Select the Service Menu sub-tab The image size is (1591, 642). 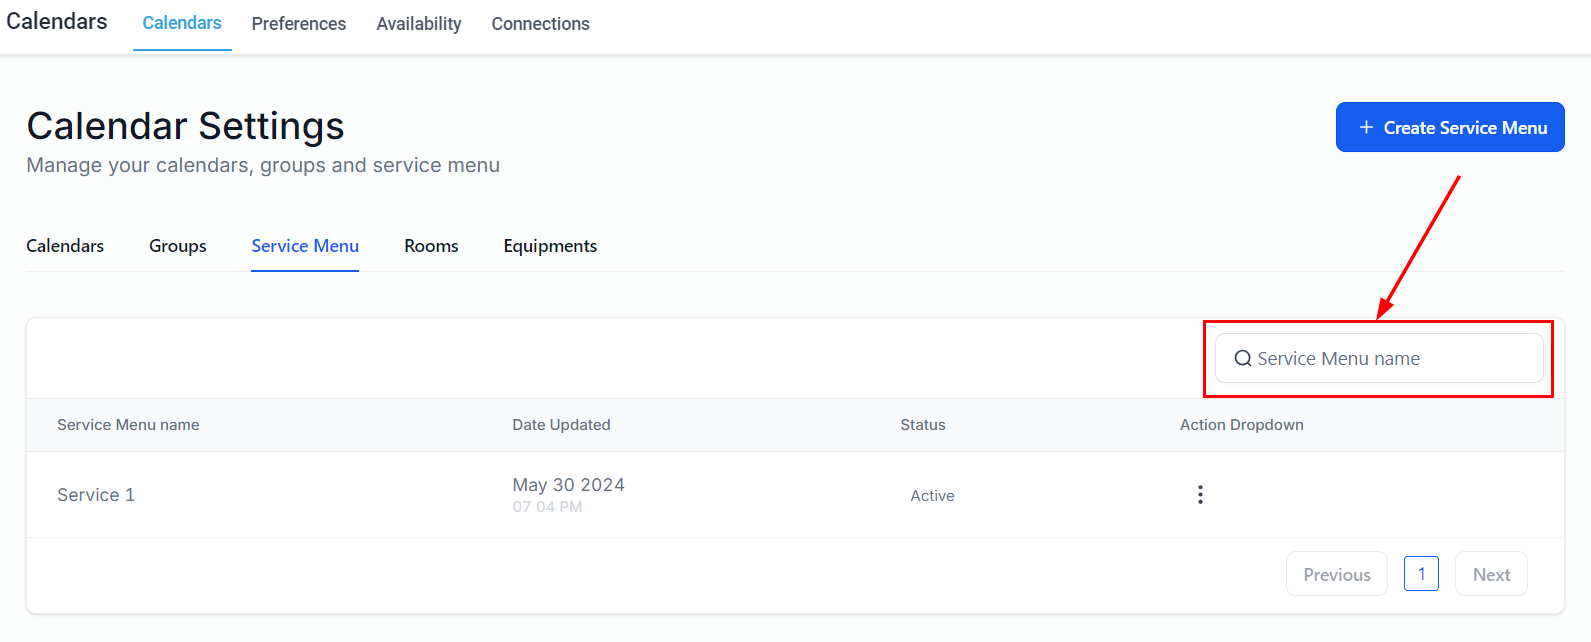point(305,246)
